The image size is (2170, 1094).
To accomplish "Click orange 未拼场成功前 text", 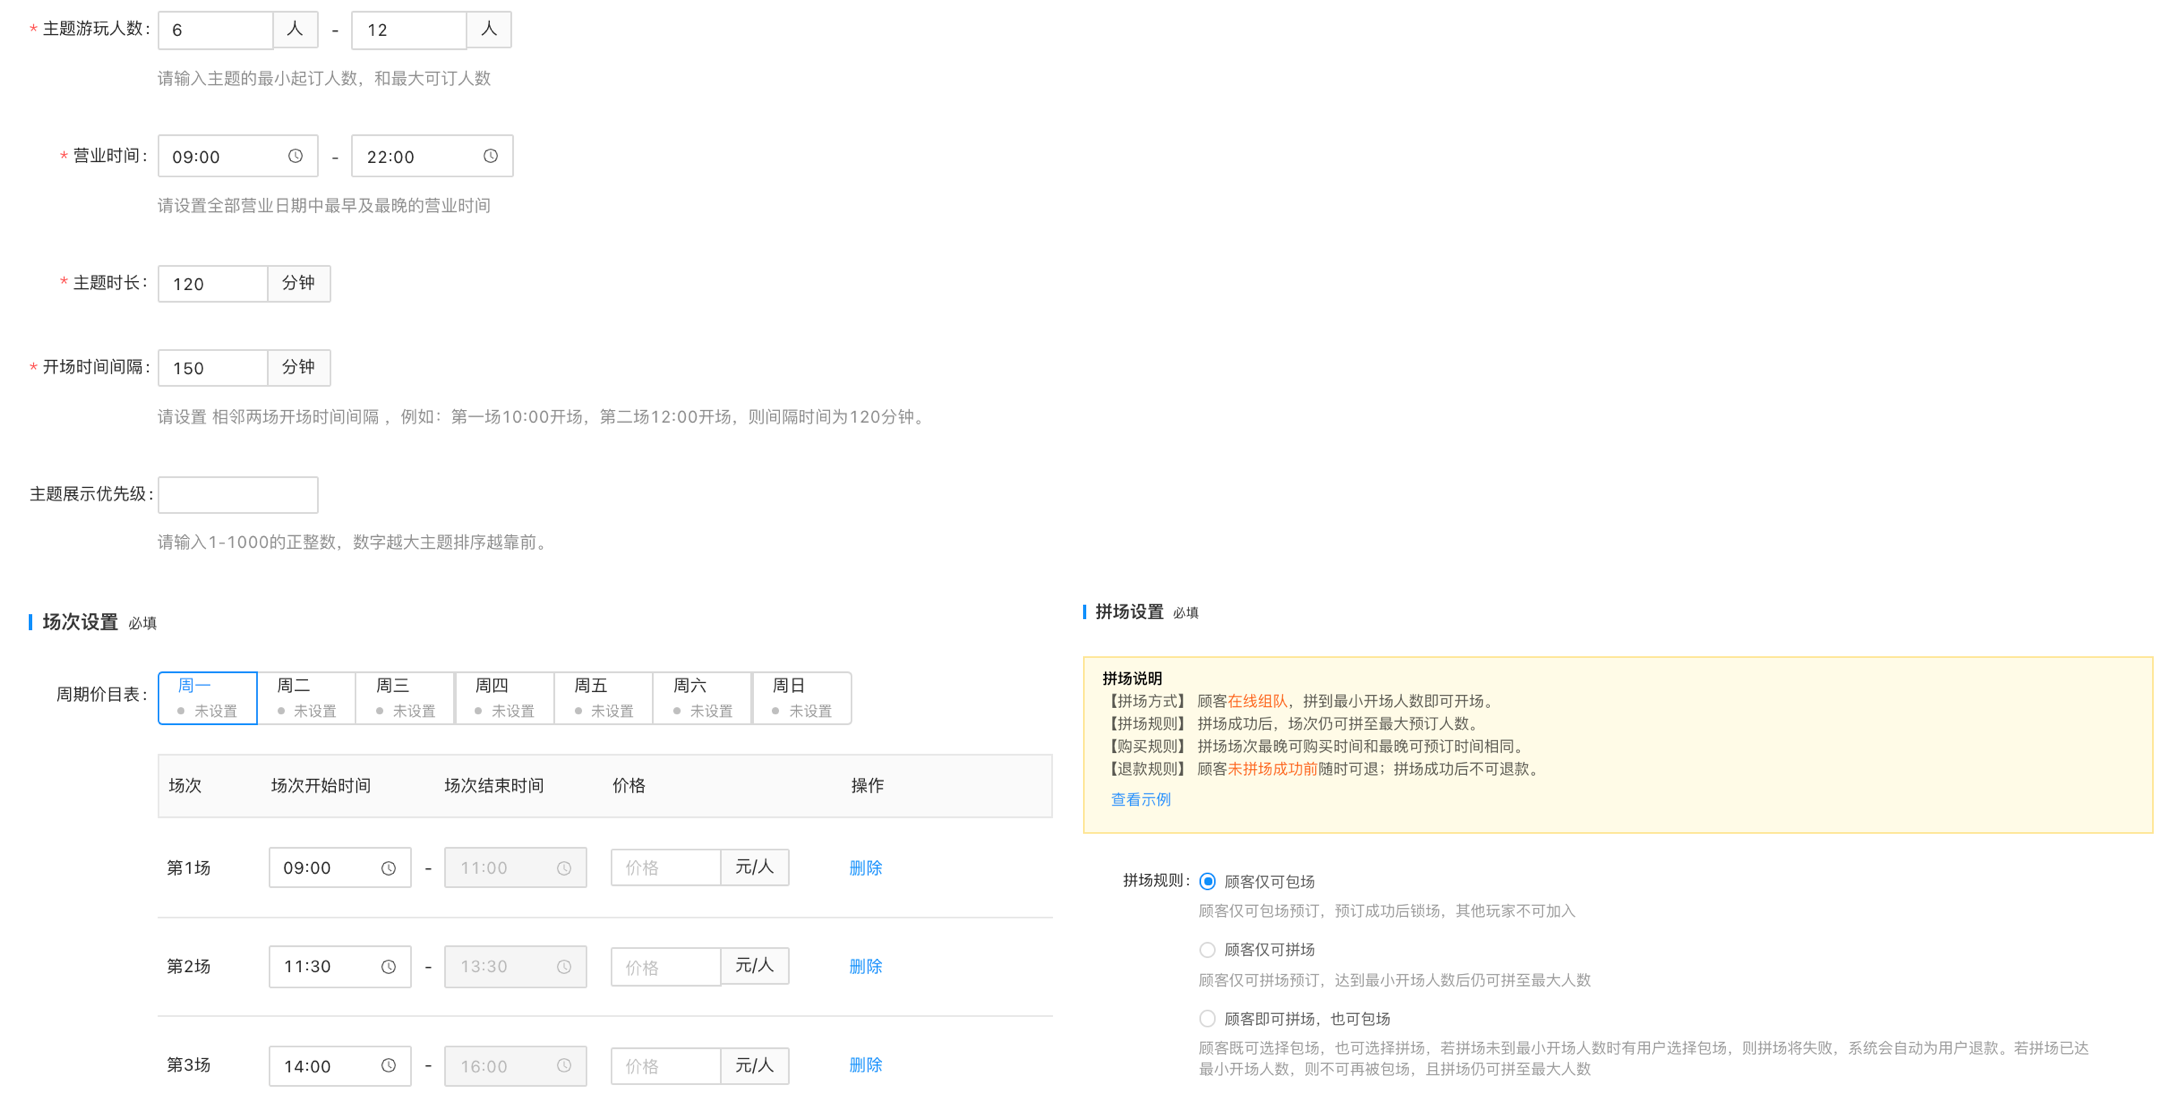I will click(1272, 769).
